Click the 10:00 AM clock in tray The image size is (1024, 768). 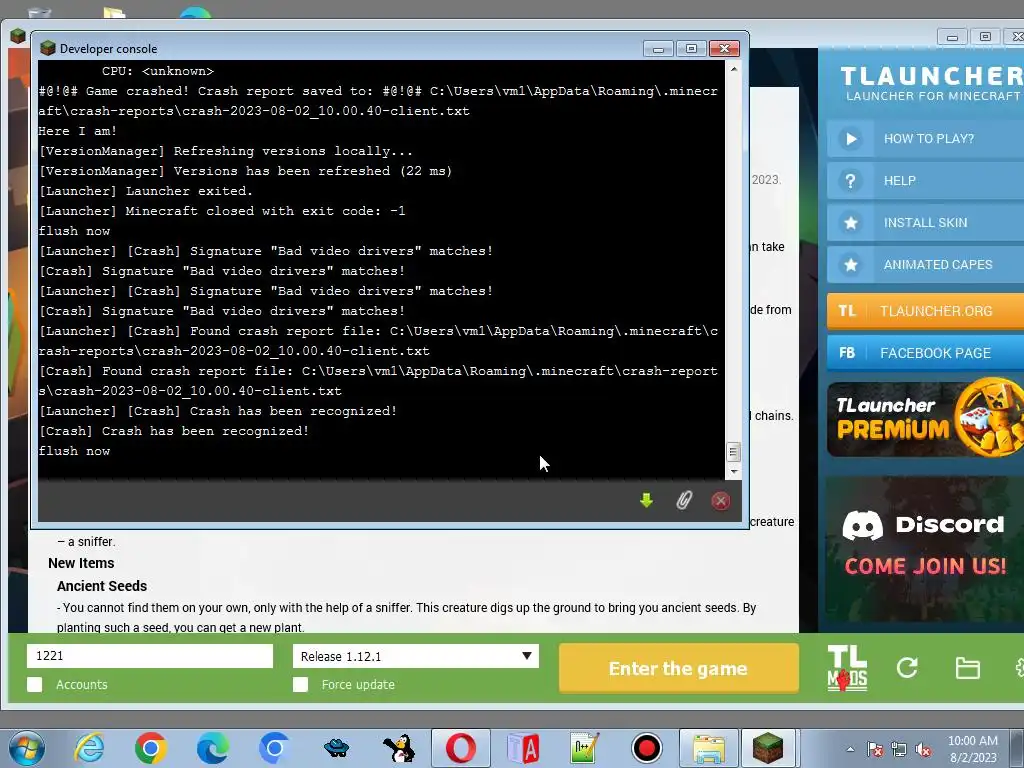click(972, 741)
